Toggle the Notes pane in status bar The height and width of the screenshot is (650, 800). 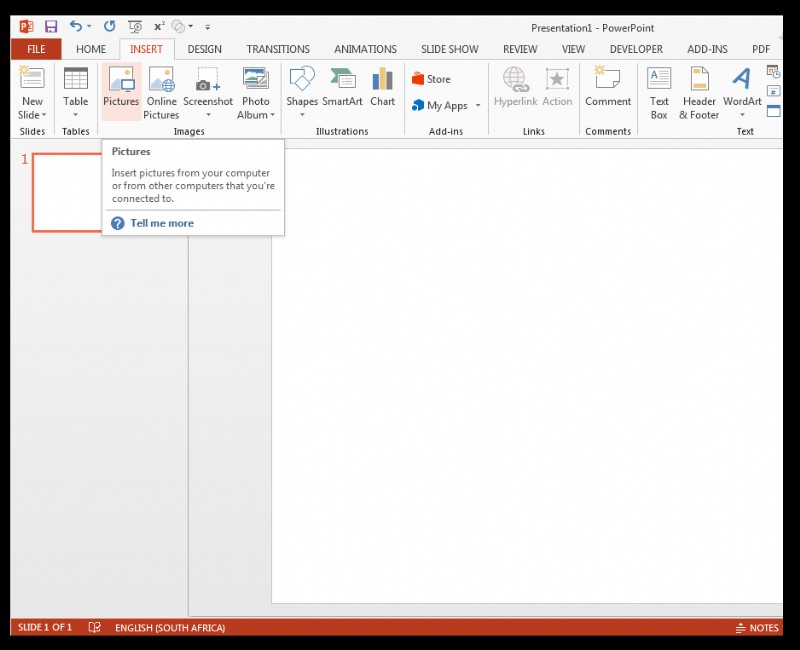pos(756,628)
